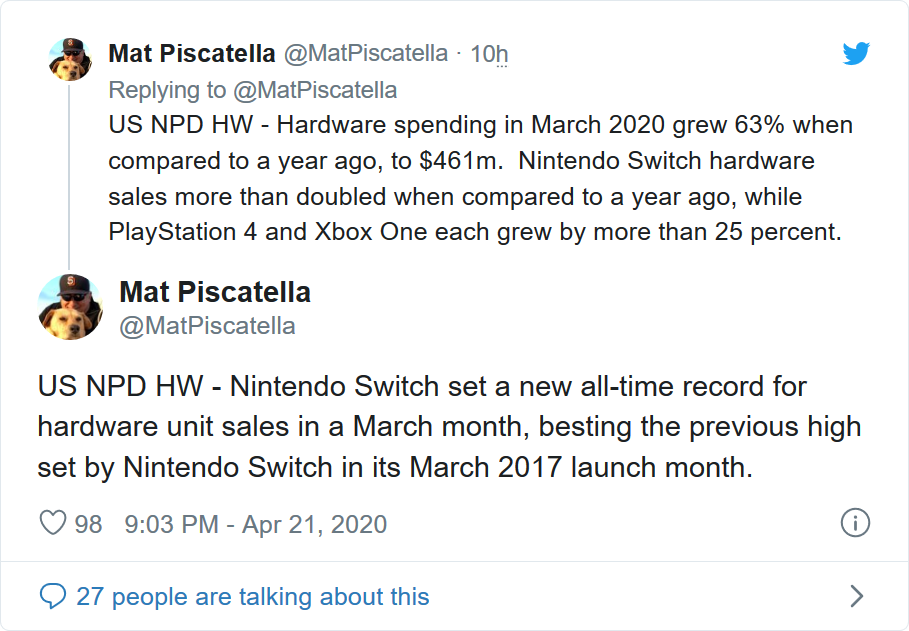Like the tweet with the heart icon
Viewport: 909px width, 631px height.
pos(51,523)
